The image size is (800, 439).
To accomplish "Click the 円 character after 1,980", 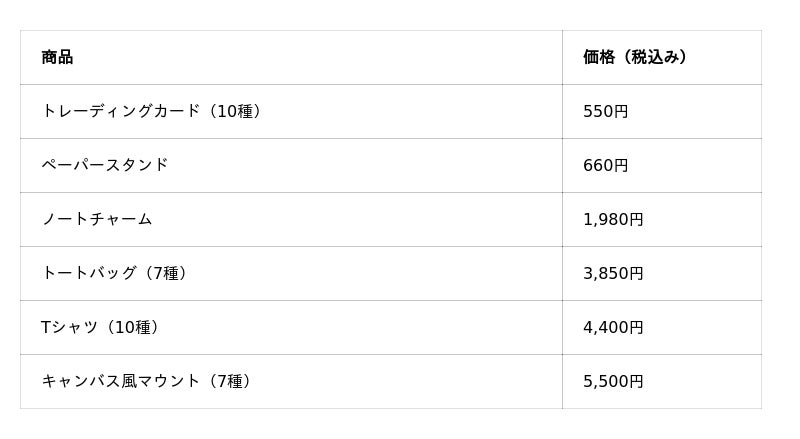I will 636,219.
